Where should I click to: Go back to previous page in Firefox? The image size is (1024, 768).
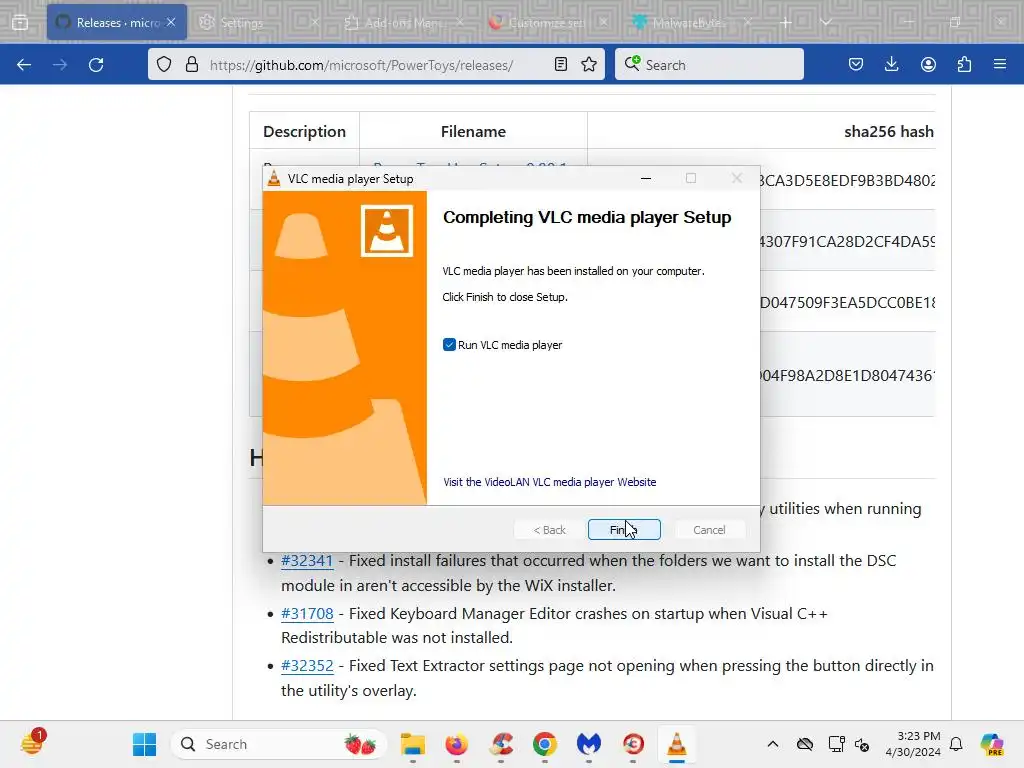click(x=24, y=65)
